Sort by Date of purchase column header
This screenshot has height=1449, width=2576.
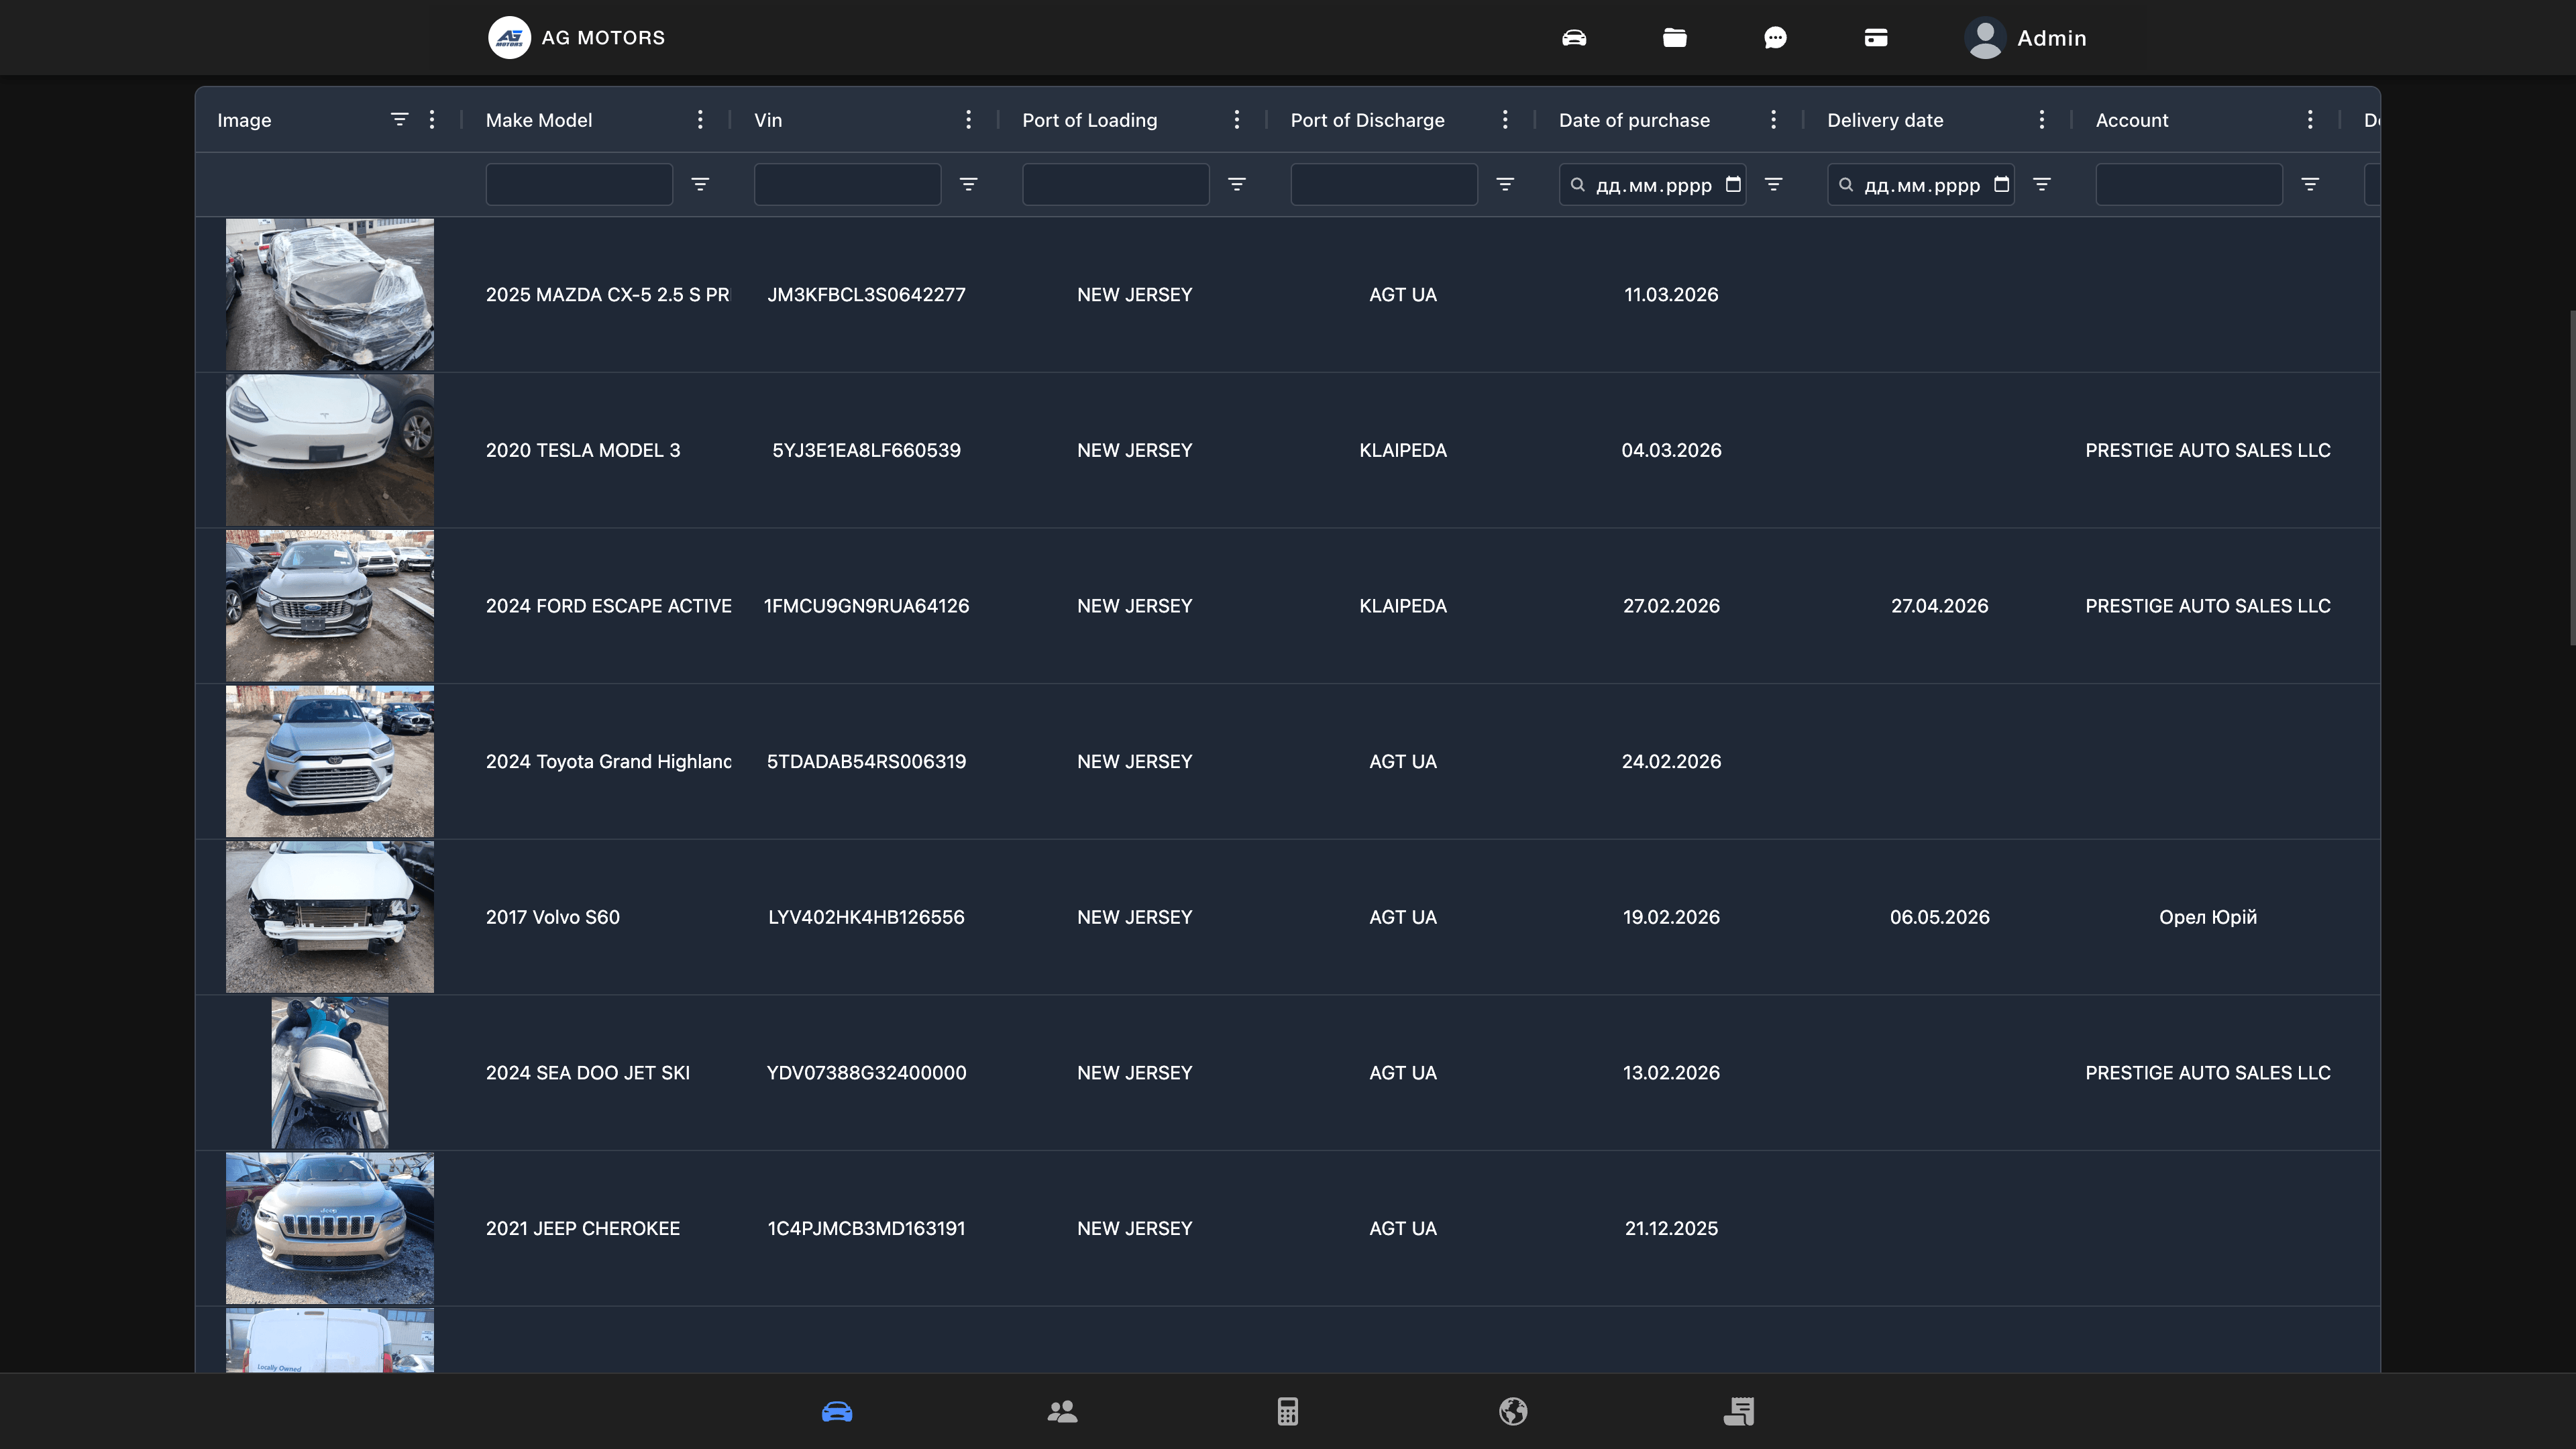1634,120
